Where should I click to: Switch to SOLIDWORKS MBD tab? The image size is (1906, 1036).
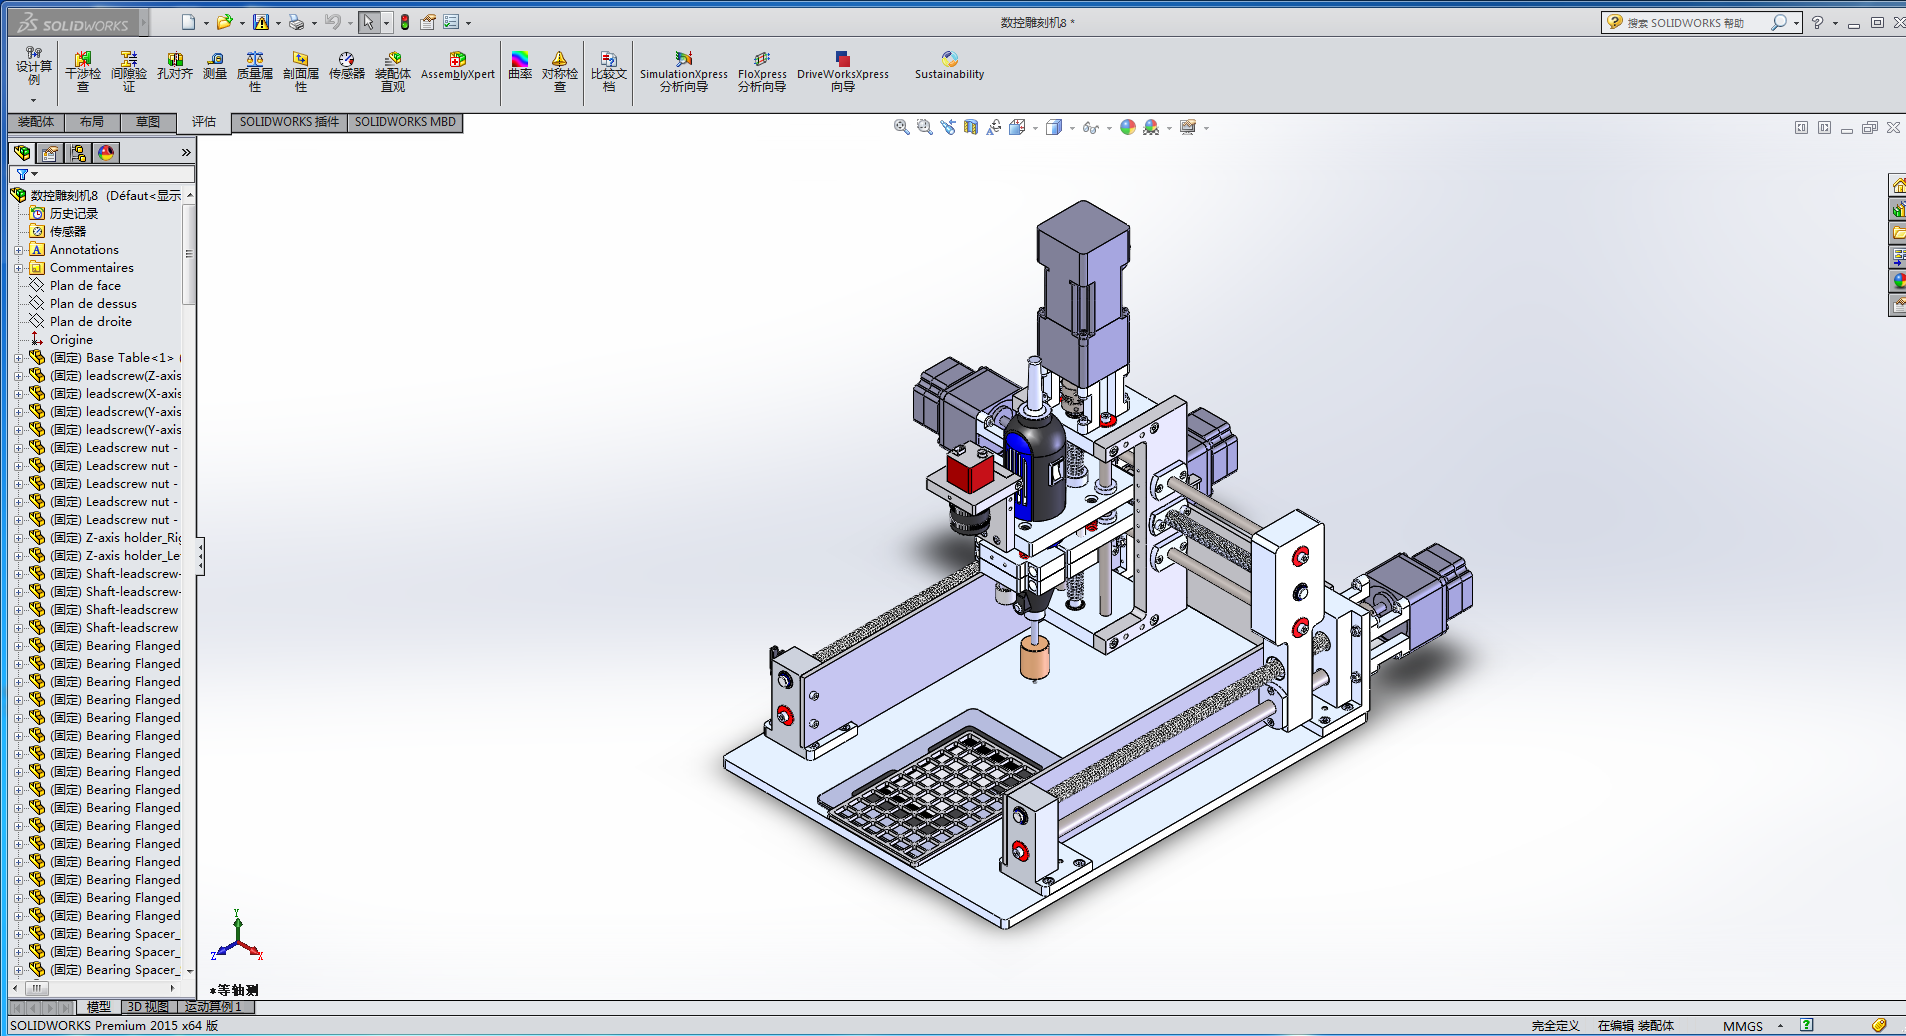[405, 122]
